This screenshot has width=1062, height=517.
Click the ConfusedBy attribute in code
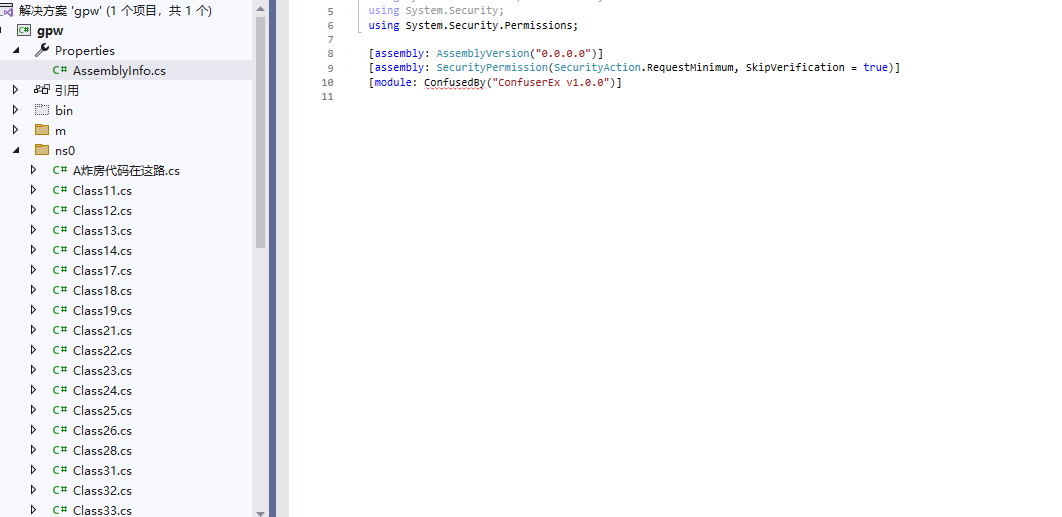451,82
